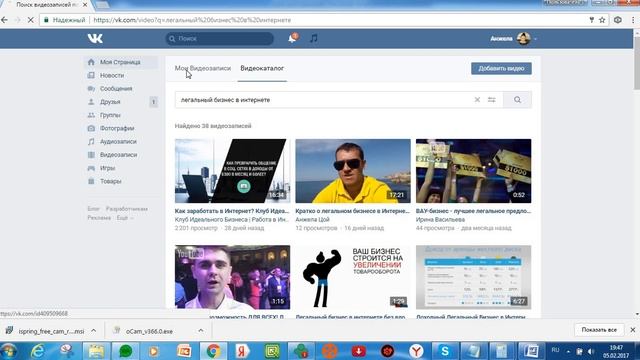Viewport: 640px width, 360px height.
Task: Open downloaded ispring_free_cam msi file
Action: (46, 331)
